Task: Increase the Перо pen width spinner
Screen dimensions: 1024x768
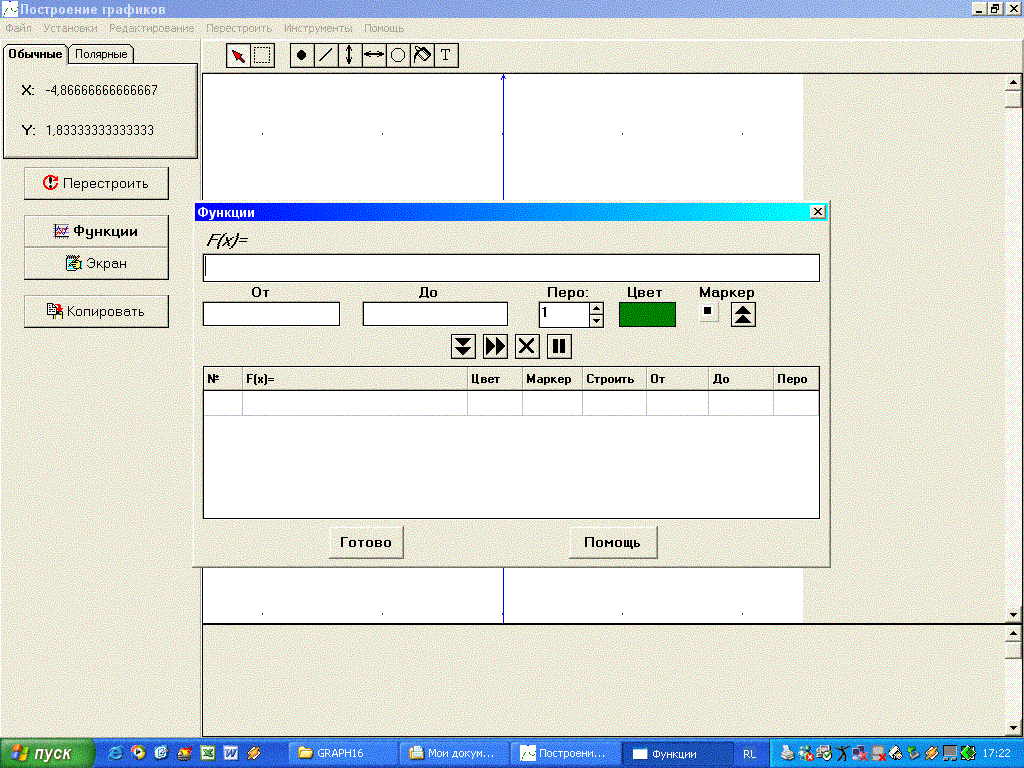Action: (x=597, y=308)
